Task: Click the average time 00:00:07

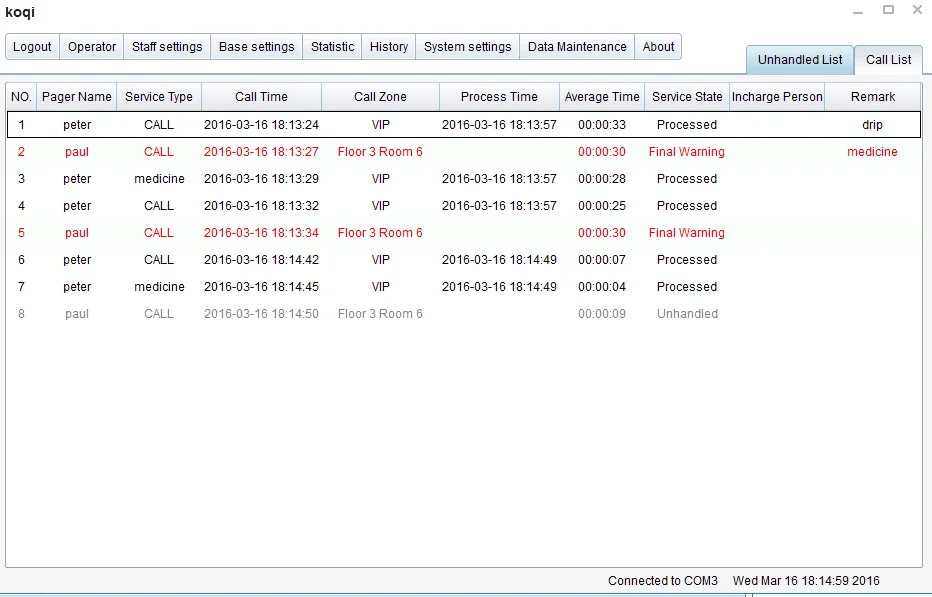Action: [602, 260]
